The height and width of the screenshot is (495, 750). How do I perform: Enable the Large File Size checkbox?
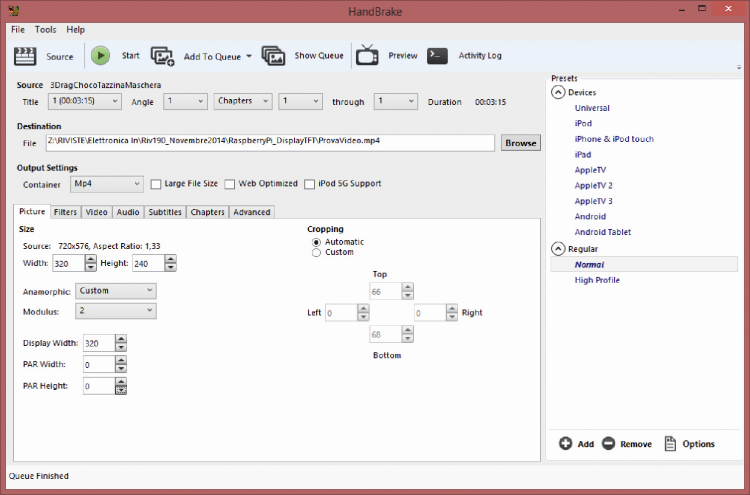coord(156,184)
